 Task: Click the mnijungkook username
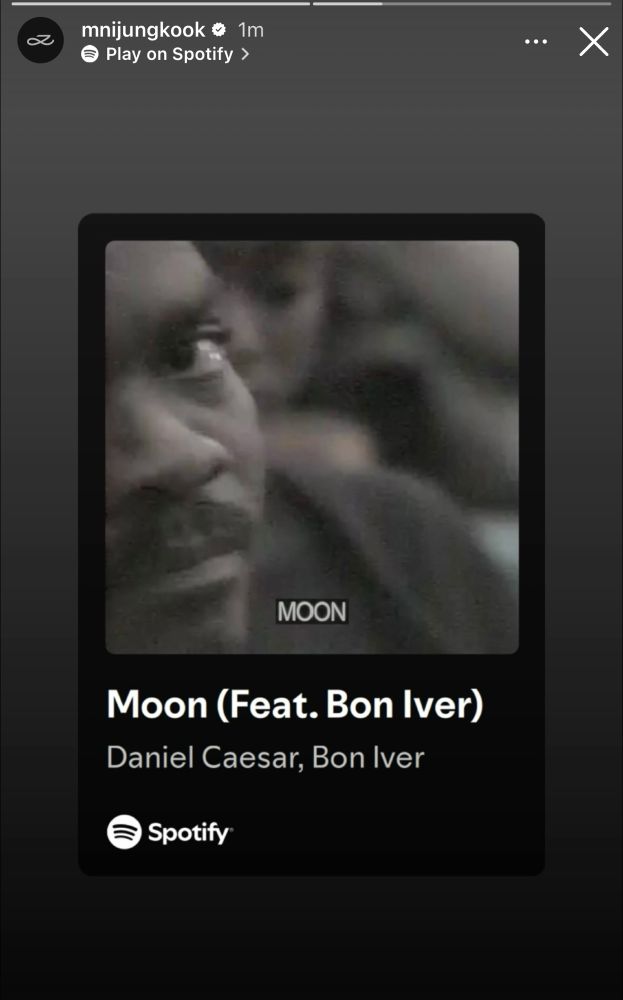143,30
